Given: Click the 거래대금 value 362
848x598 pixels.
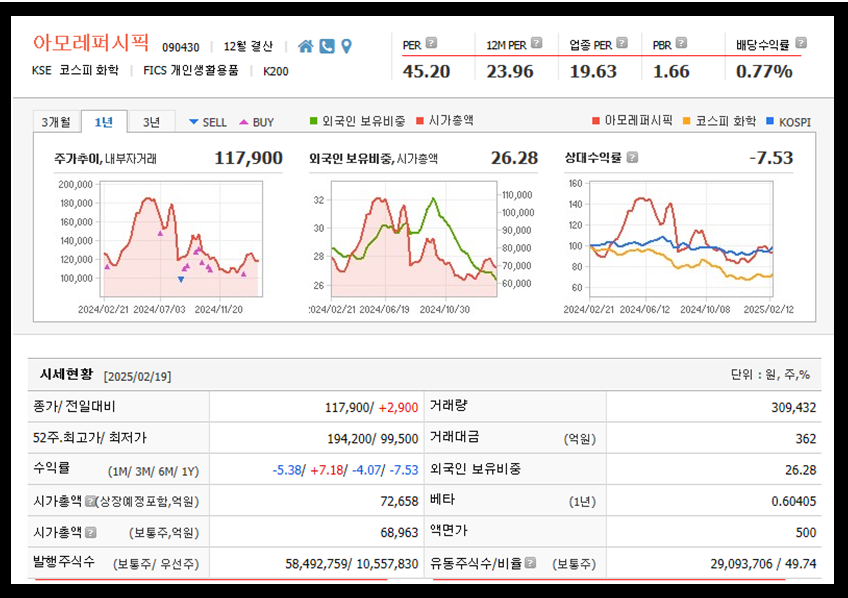Looking at the screenshot, I should pyautogui.click(x=806, y=439).
